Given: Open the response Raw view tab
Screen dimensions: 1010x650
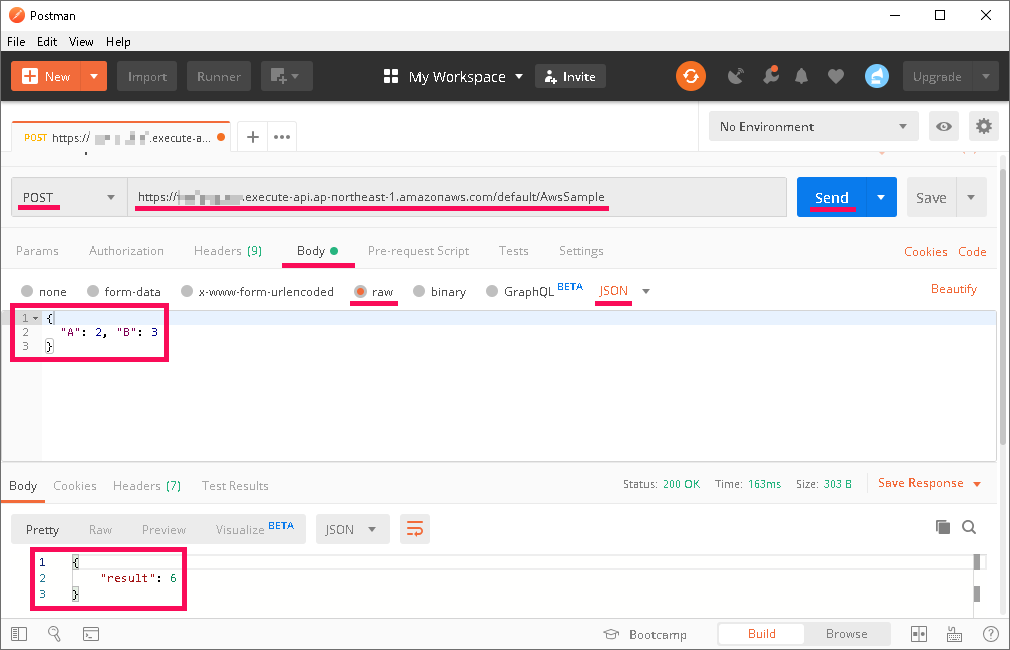Looking at the screenshot, I should tap(100, 530).
